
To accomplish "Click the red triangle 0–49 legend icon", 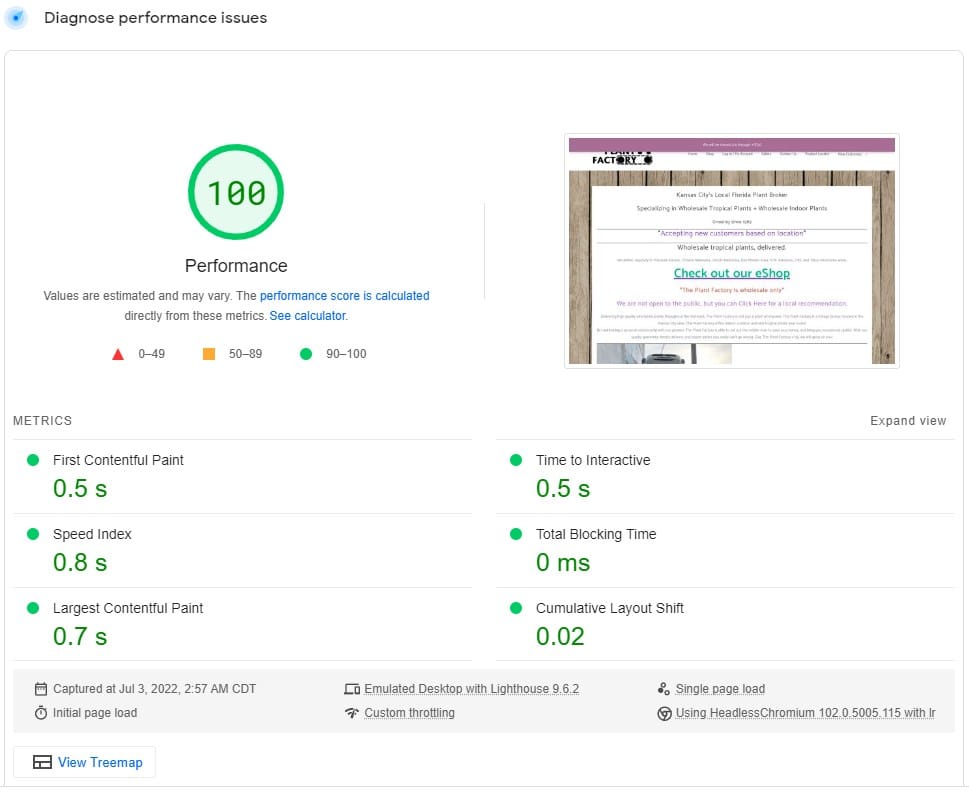I will point(118,354).
